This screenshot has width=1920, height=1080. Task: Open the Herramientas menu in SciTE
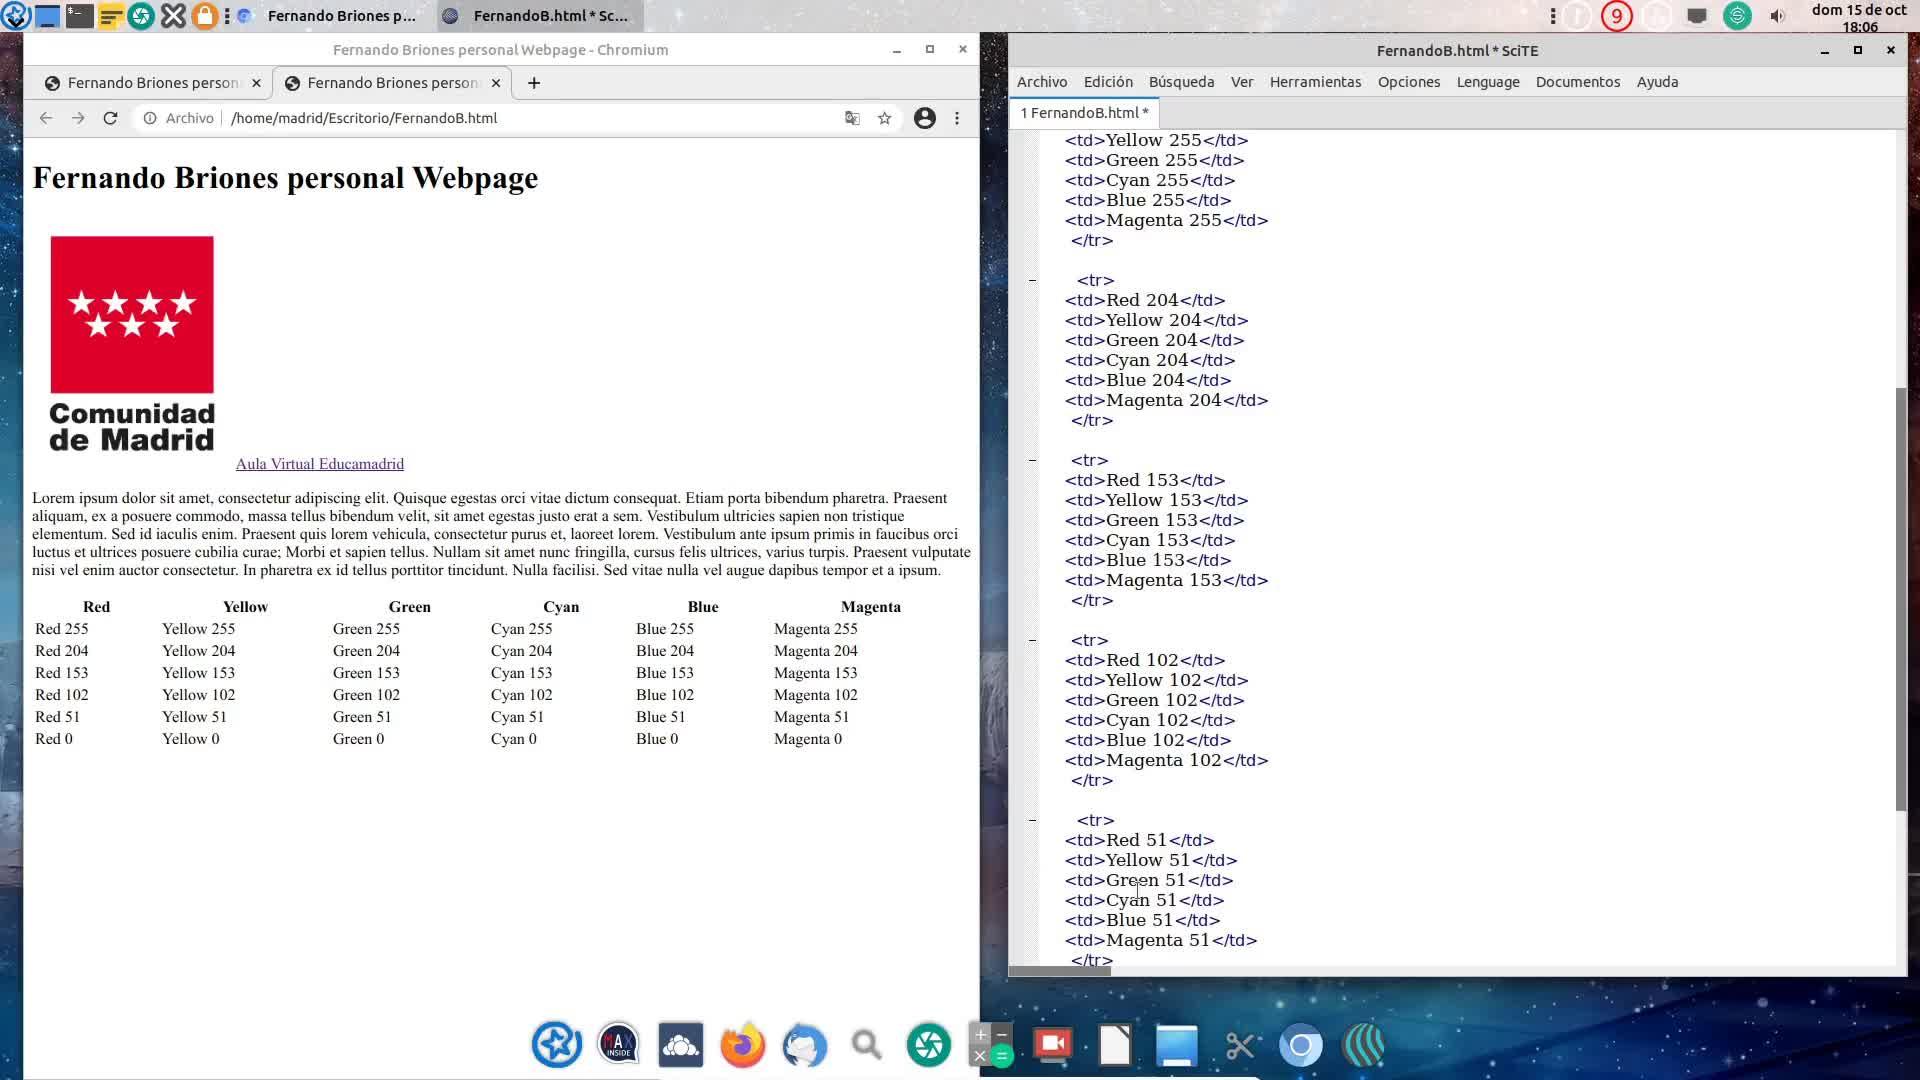[x=1314, y=82]
